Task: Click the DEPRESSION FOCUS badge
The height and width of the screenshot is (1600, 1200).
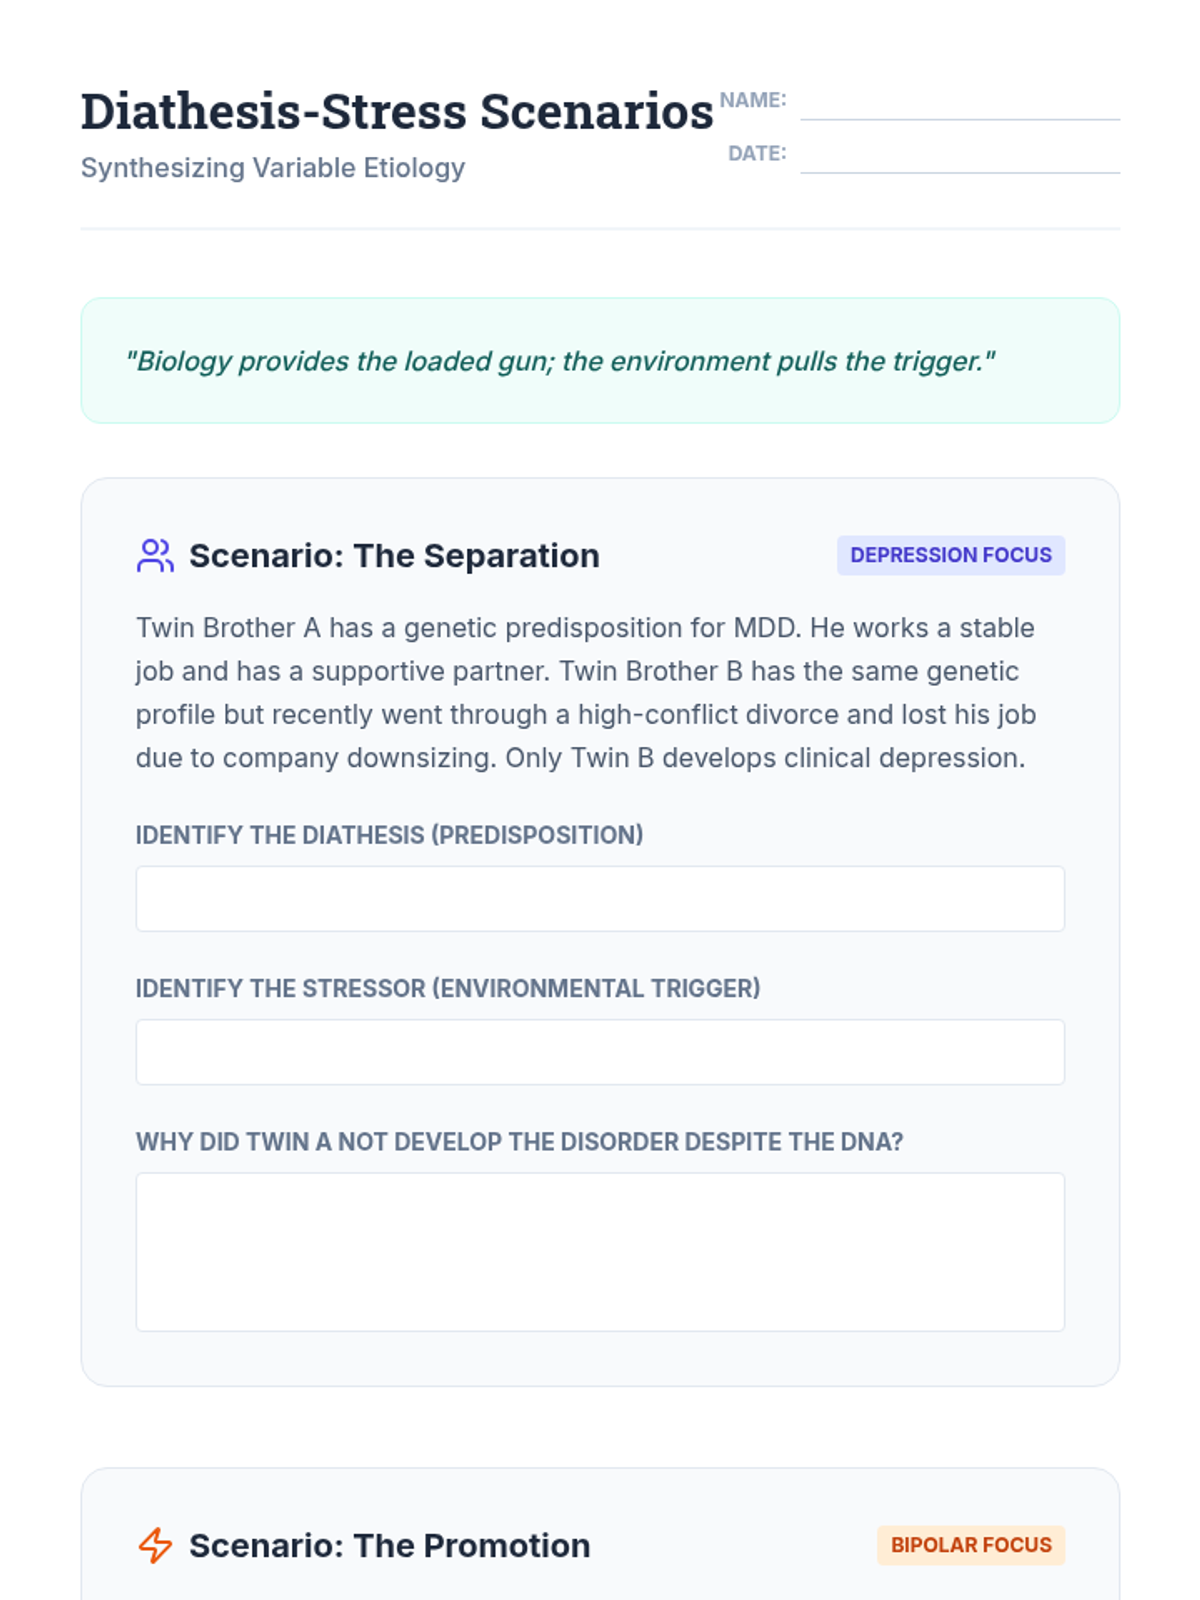Action: click(950, 555)
